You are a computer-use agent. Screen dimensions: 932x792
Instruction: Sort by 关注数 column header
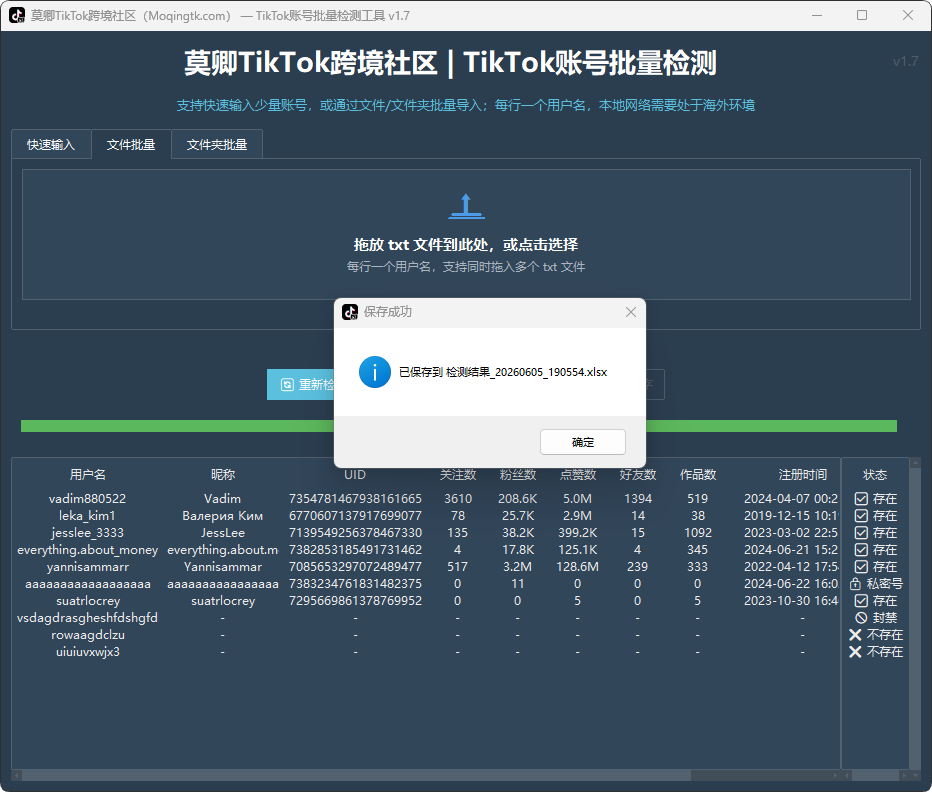(x=458, y=474)
